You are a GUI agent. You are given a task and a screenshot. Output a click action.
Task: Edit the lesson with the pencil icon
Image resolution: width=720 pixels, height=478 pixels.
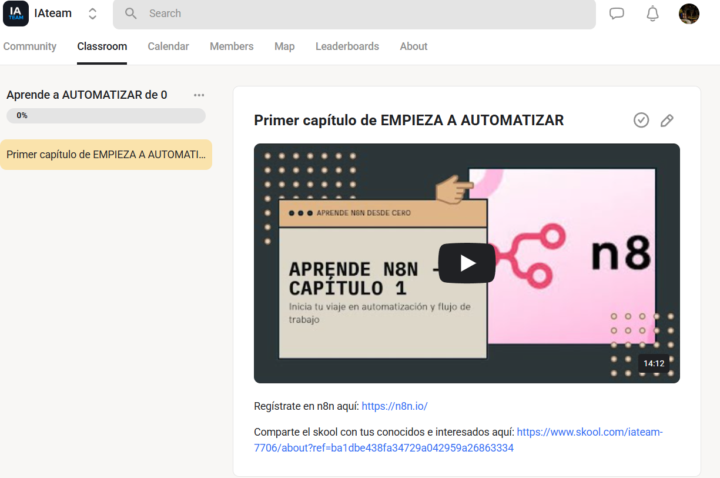(667, 120)
